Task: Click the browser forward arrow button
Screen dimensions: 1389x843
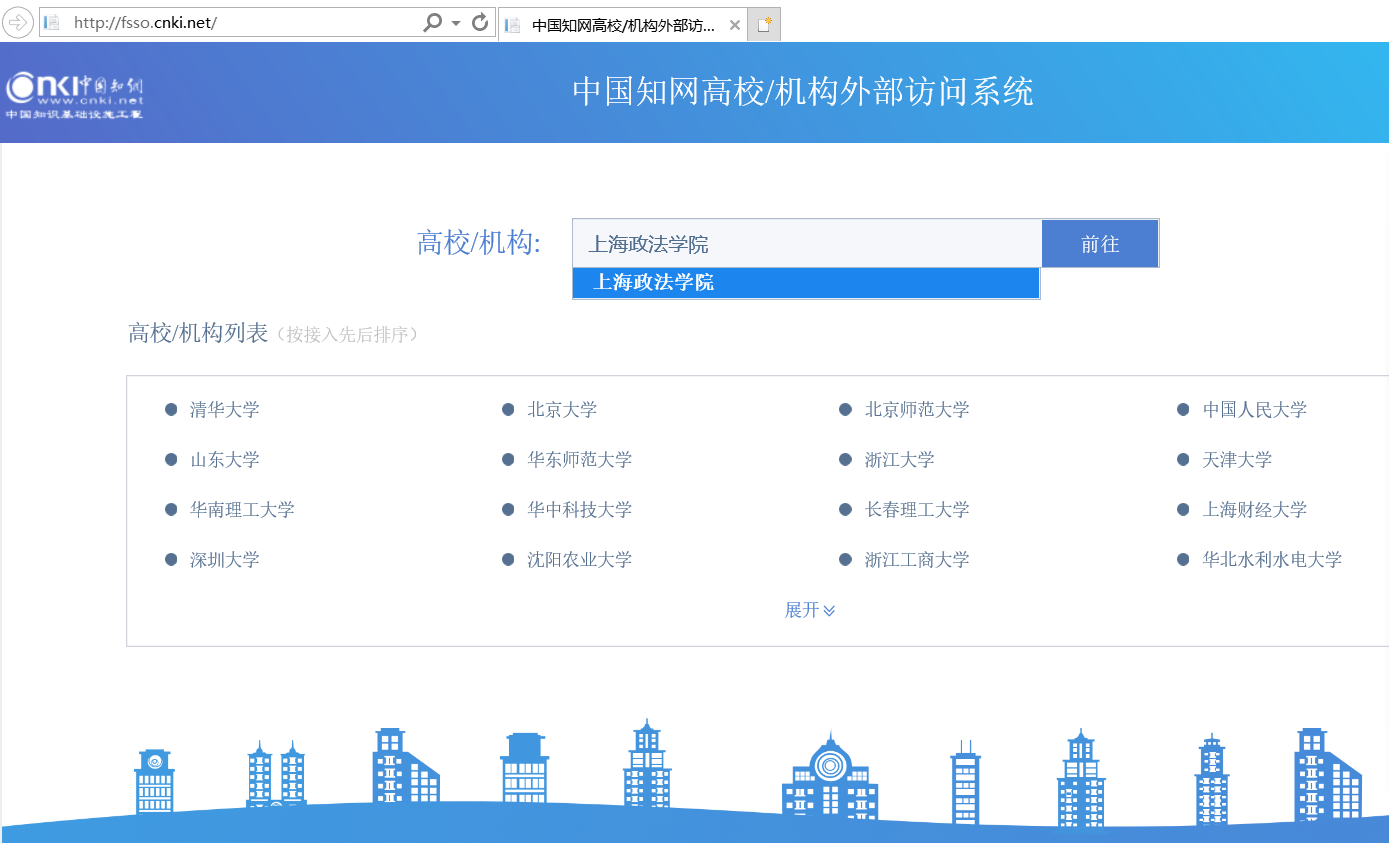Action: (18, 23)
